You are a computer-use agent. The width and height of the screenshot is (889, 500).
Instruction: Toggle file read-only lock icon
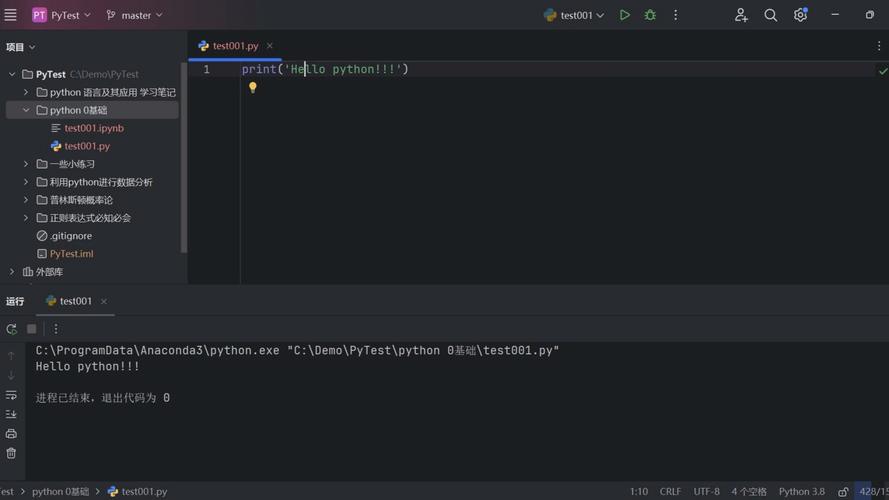pyautogui.click(x=843, y=491)
